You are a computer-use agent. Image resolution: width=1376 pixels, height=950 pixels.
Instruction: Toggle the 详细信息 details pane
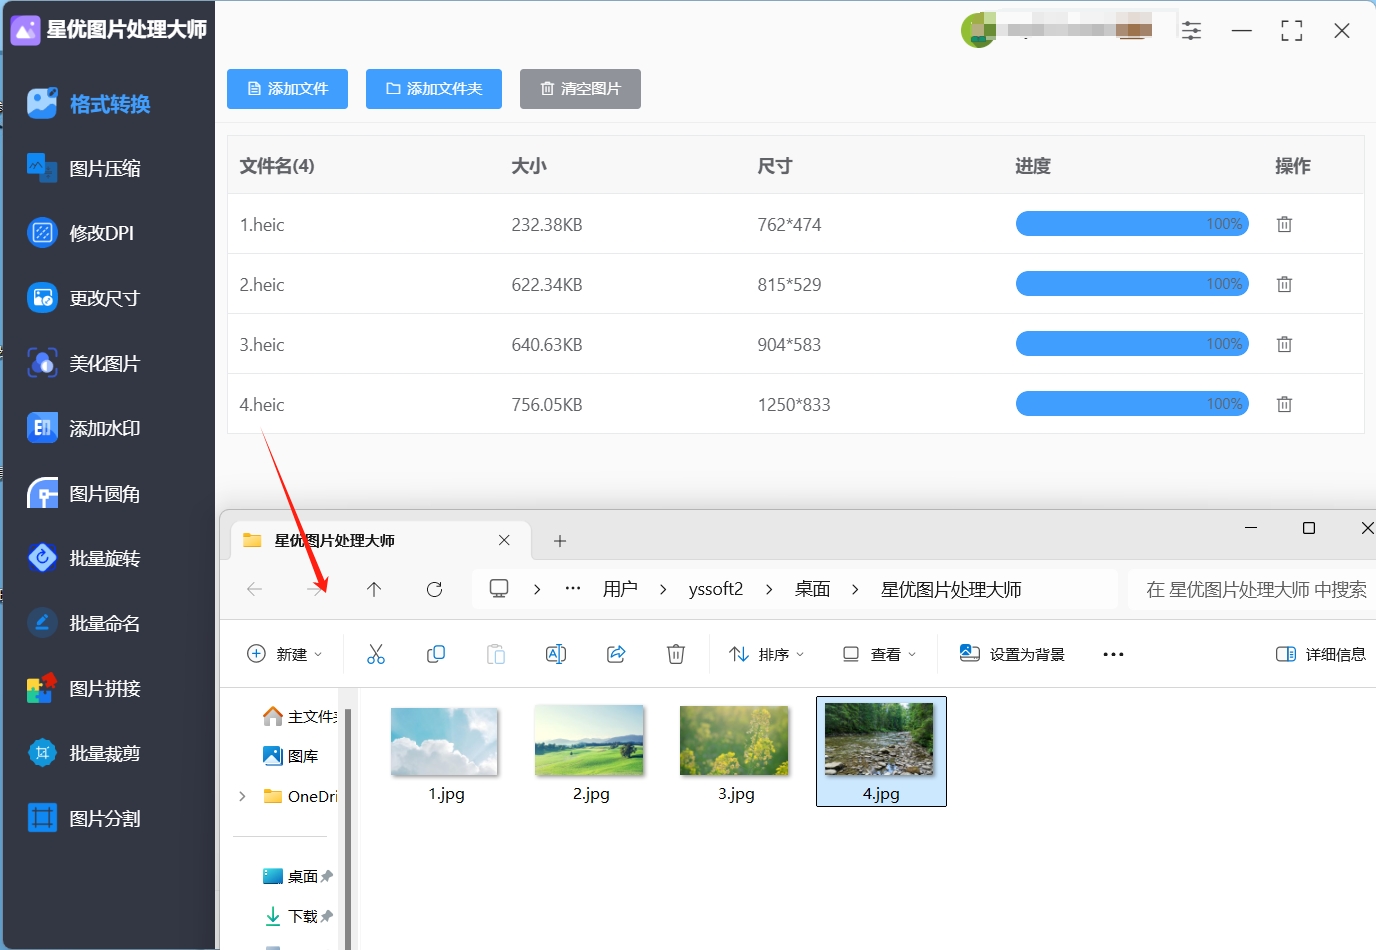[x=1321, y=654]
